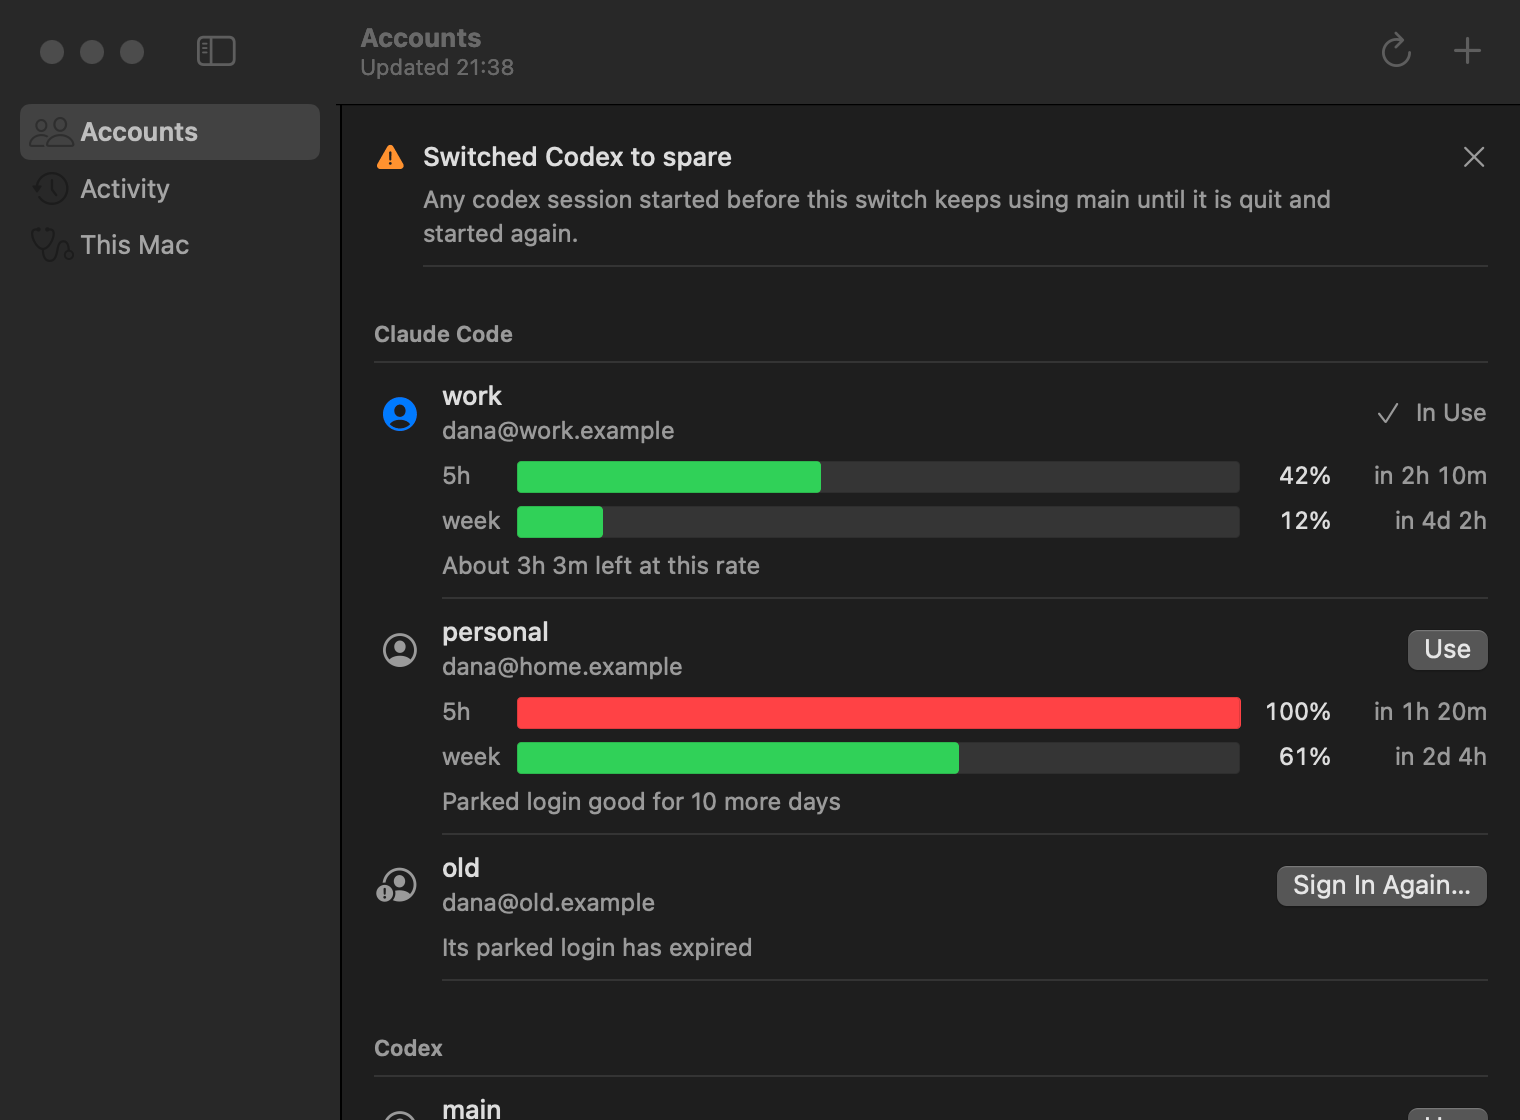Viewport: 1520px width, 1120px height.
Task: Click the 'work' account name
Action: pos(472,396)
